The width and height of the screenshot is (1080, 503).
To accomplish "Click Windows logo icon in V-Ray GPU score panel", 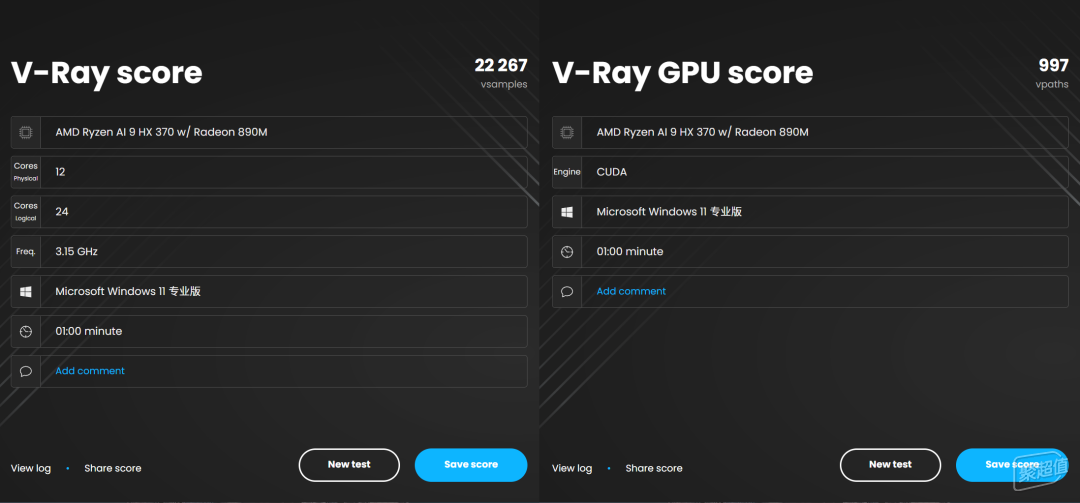I will 567,212.
